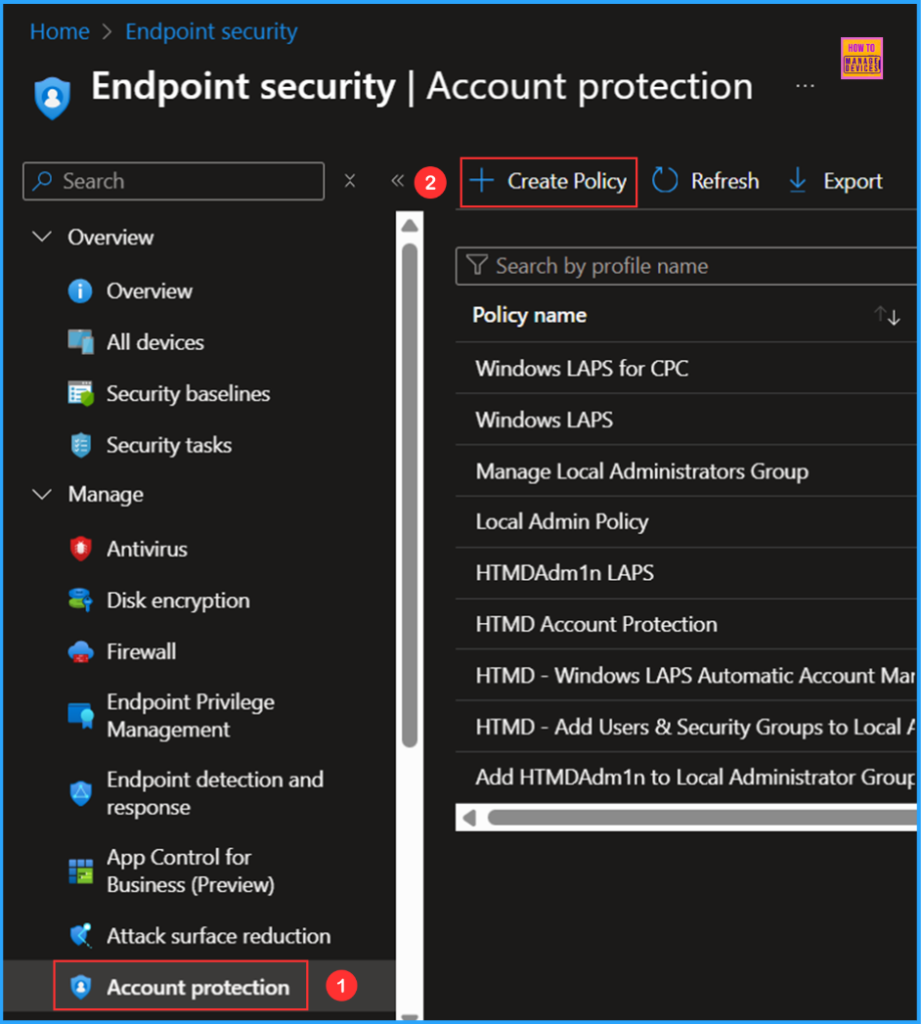Click the Endpoint detection and response icon
This screenshot has width=921, height=1024.
point(80,793)
